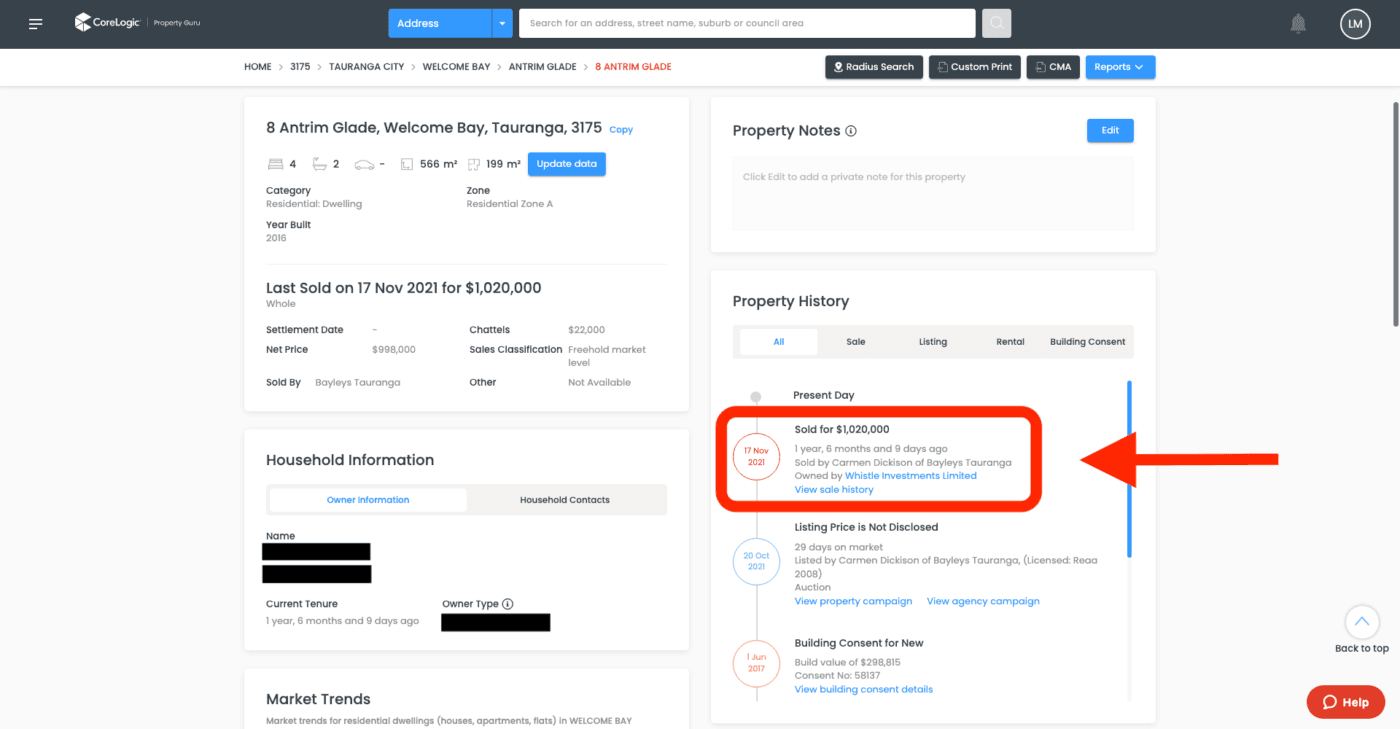Open the Radius Search tool
The height and width of the screenshot is (729, 1400).
point(872,67)
